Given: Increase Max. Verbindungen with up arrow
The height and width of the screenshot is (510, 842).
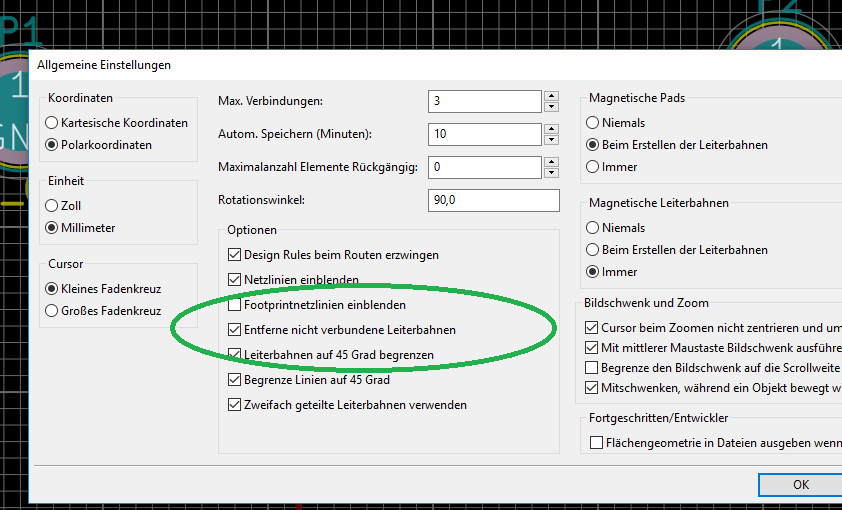Looking at the screenshot, I should pyautogui.click(x=551, y=96).
